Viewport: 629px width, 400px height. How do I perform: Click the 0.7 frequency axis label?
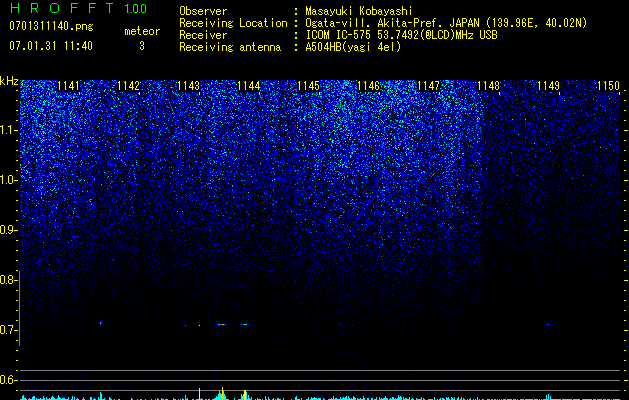point(7,330)
